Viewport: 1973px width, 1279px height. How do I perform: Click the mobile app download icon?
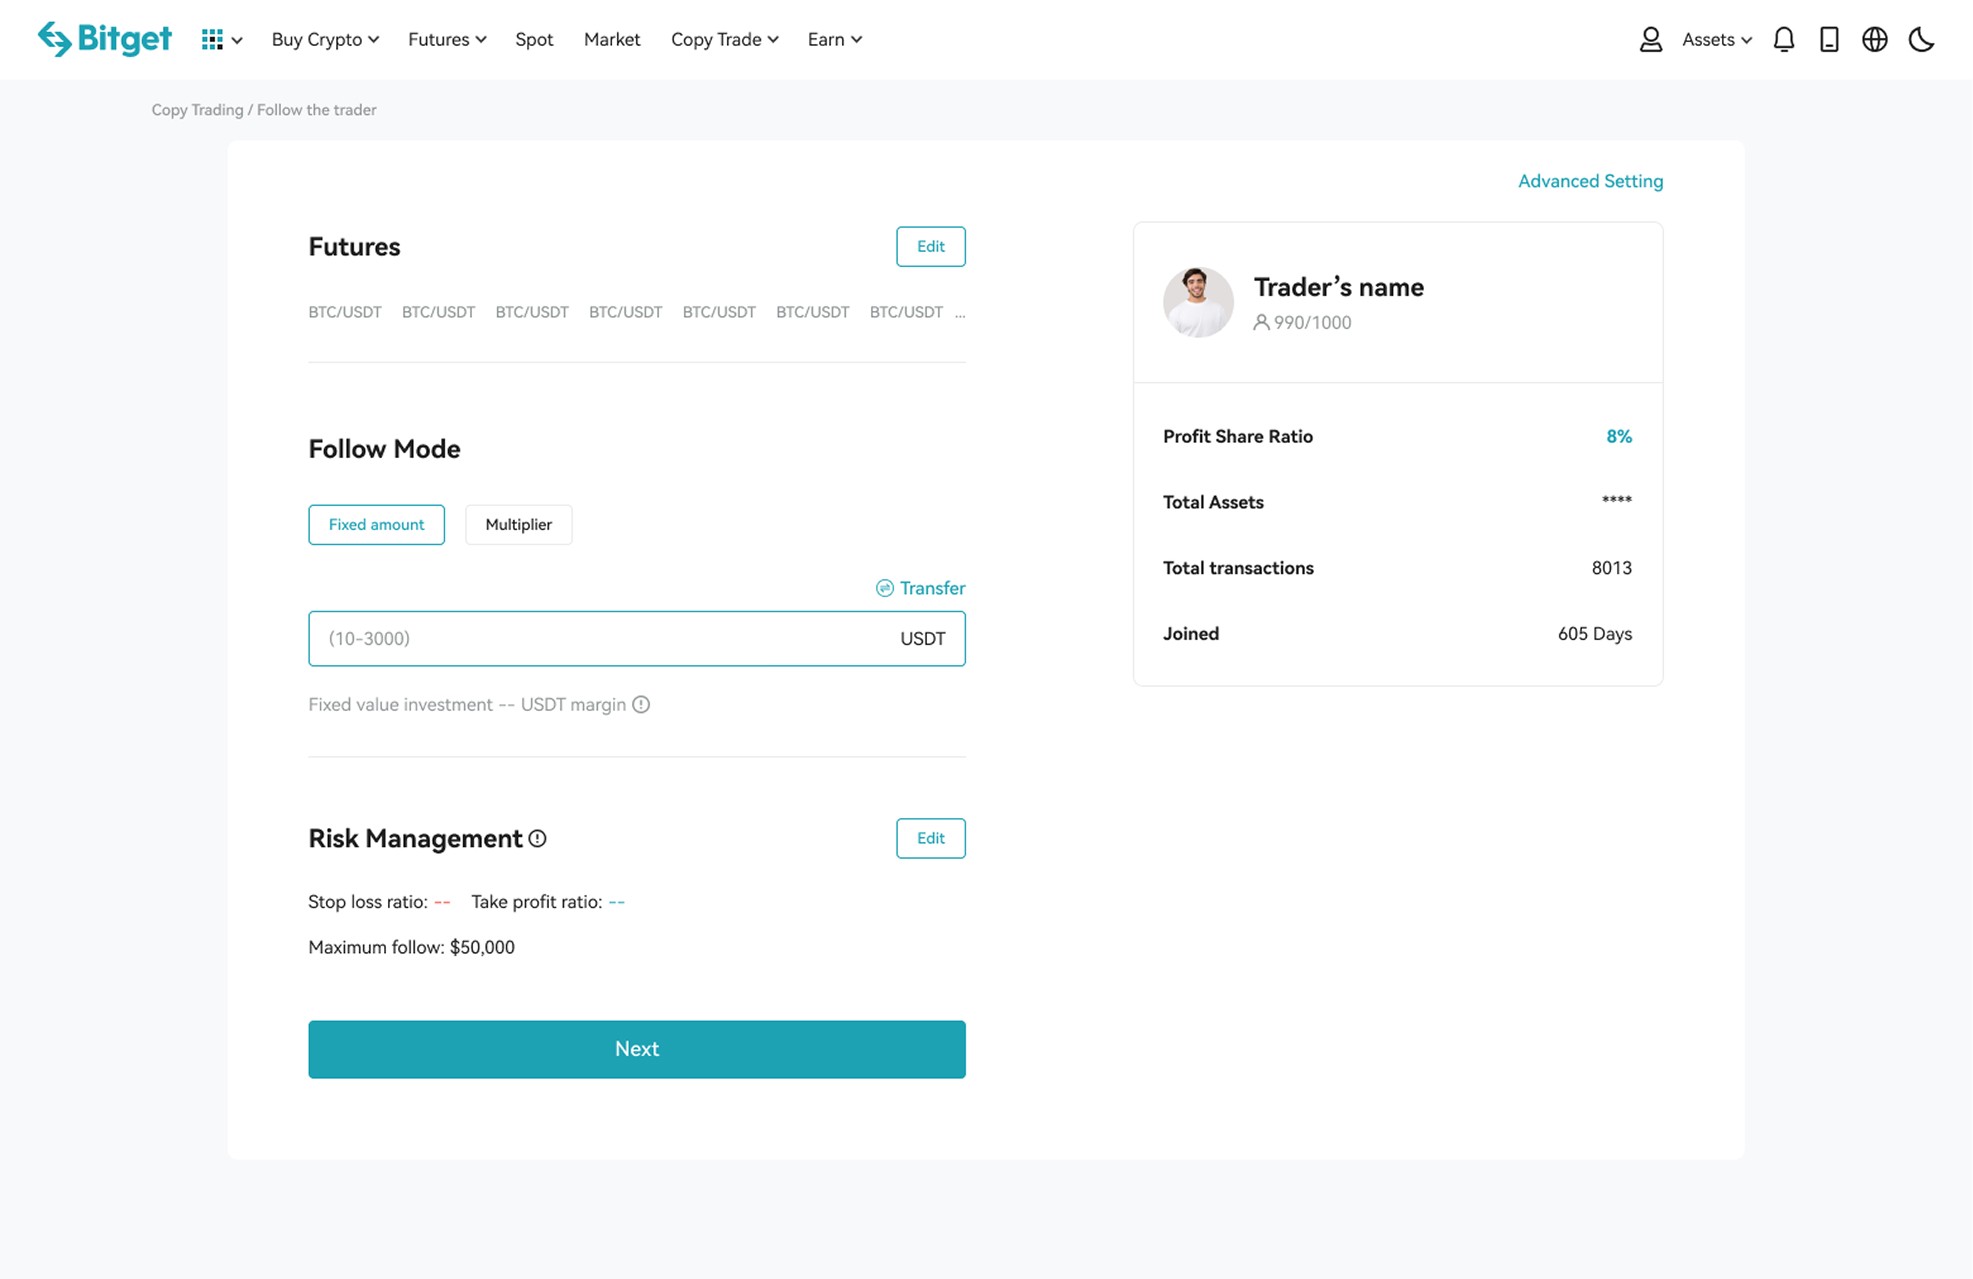[1829, 40]
